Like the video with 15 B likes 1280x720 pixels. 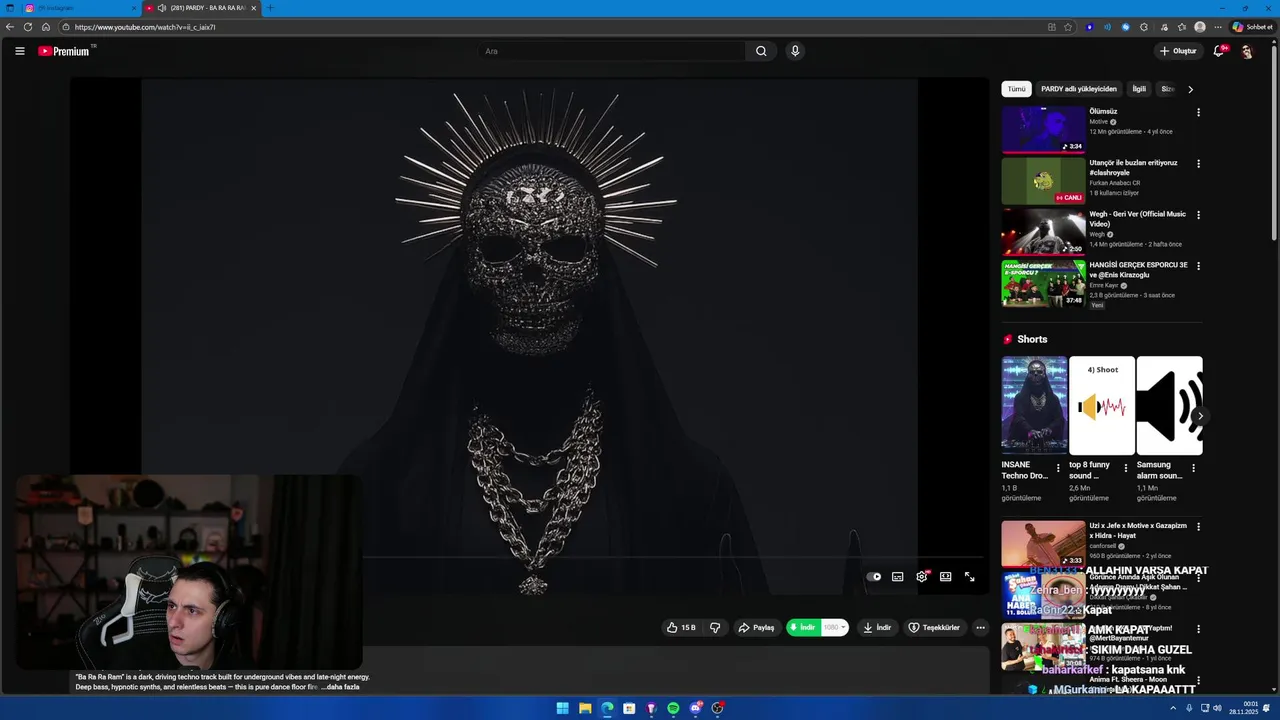click(680, 628)
